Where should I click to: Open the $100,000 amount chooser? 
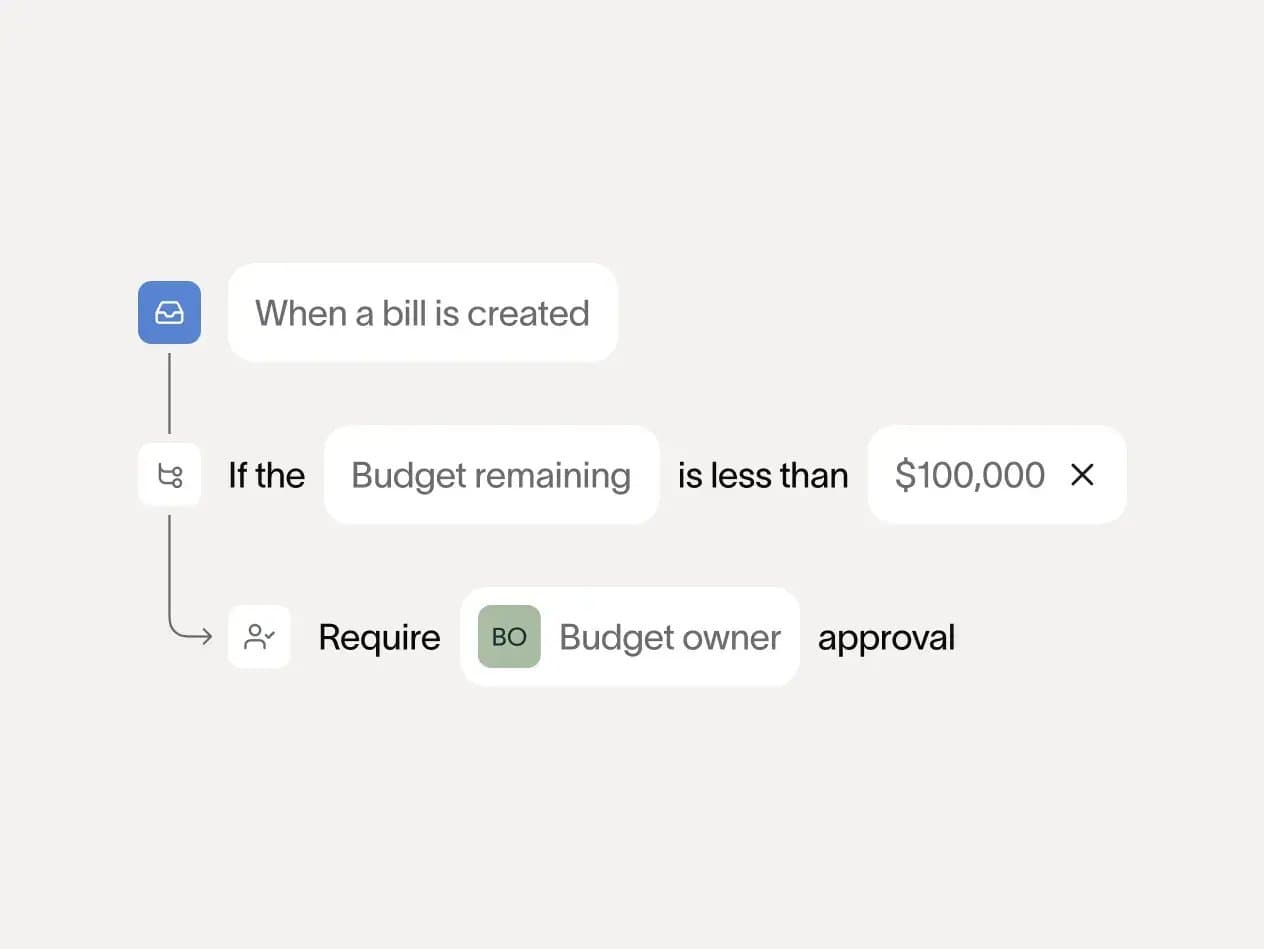970,474
